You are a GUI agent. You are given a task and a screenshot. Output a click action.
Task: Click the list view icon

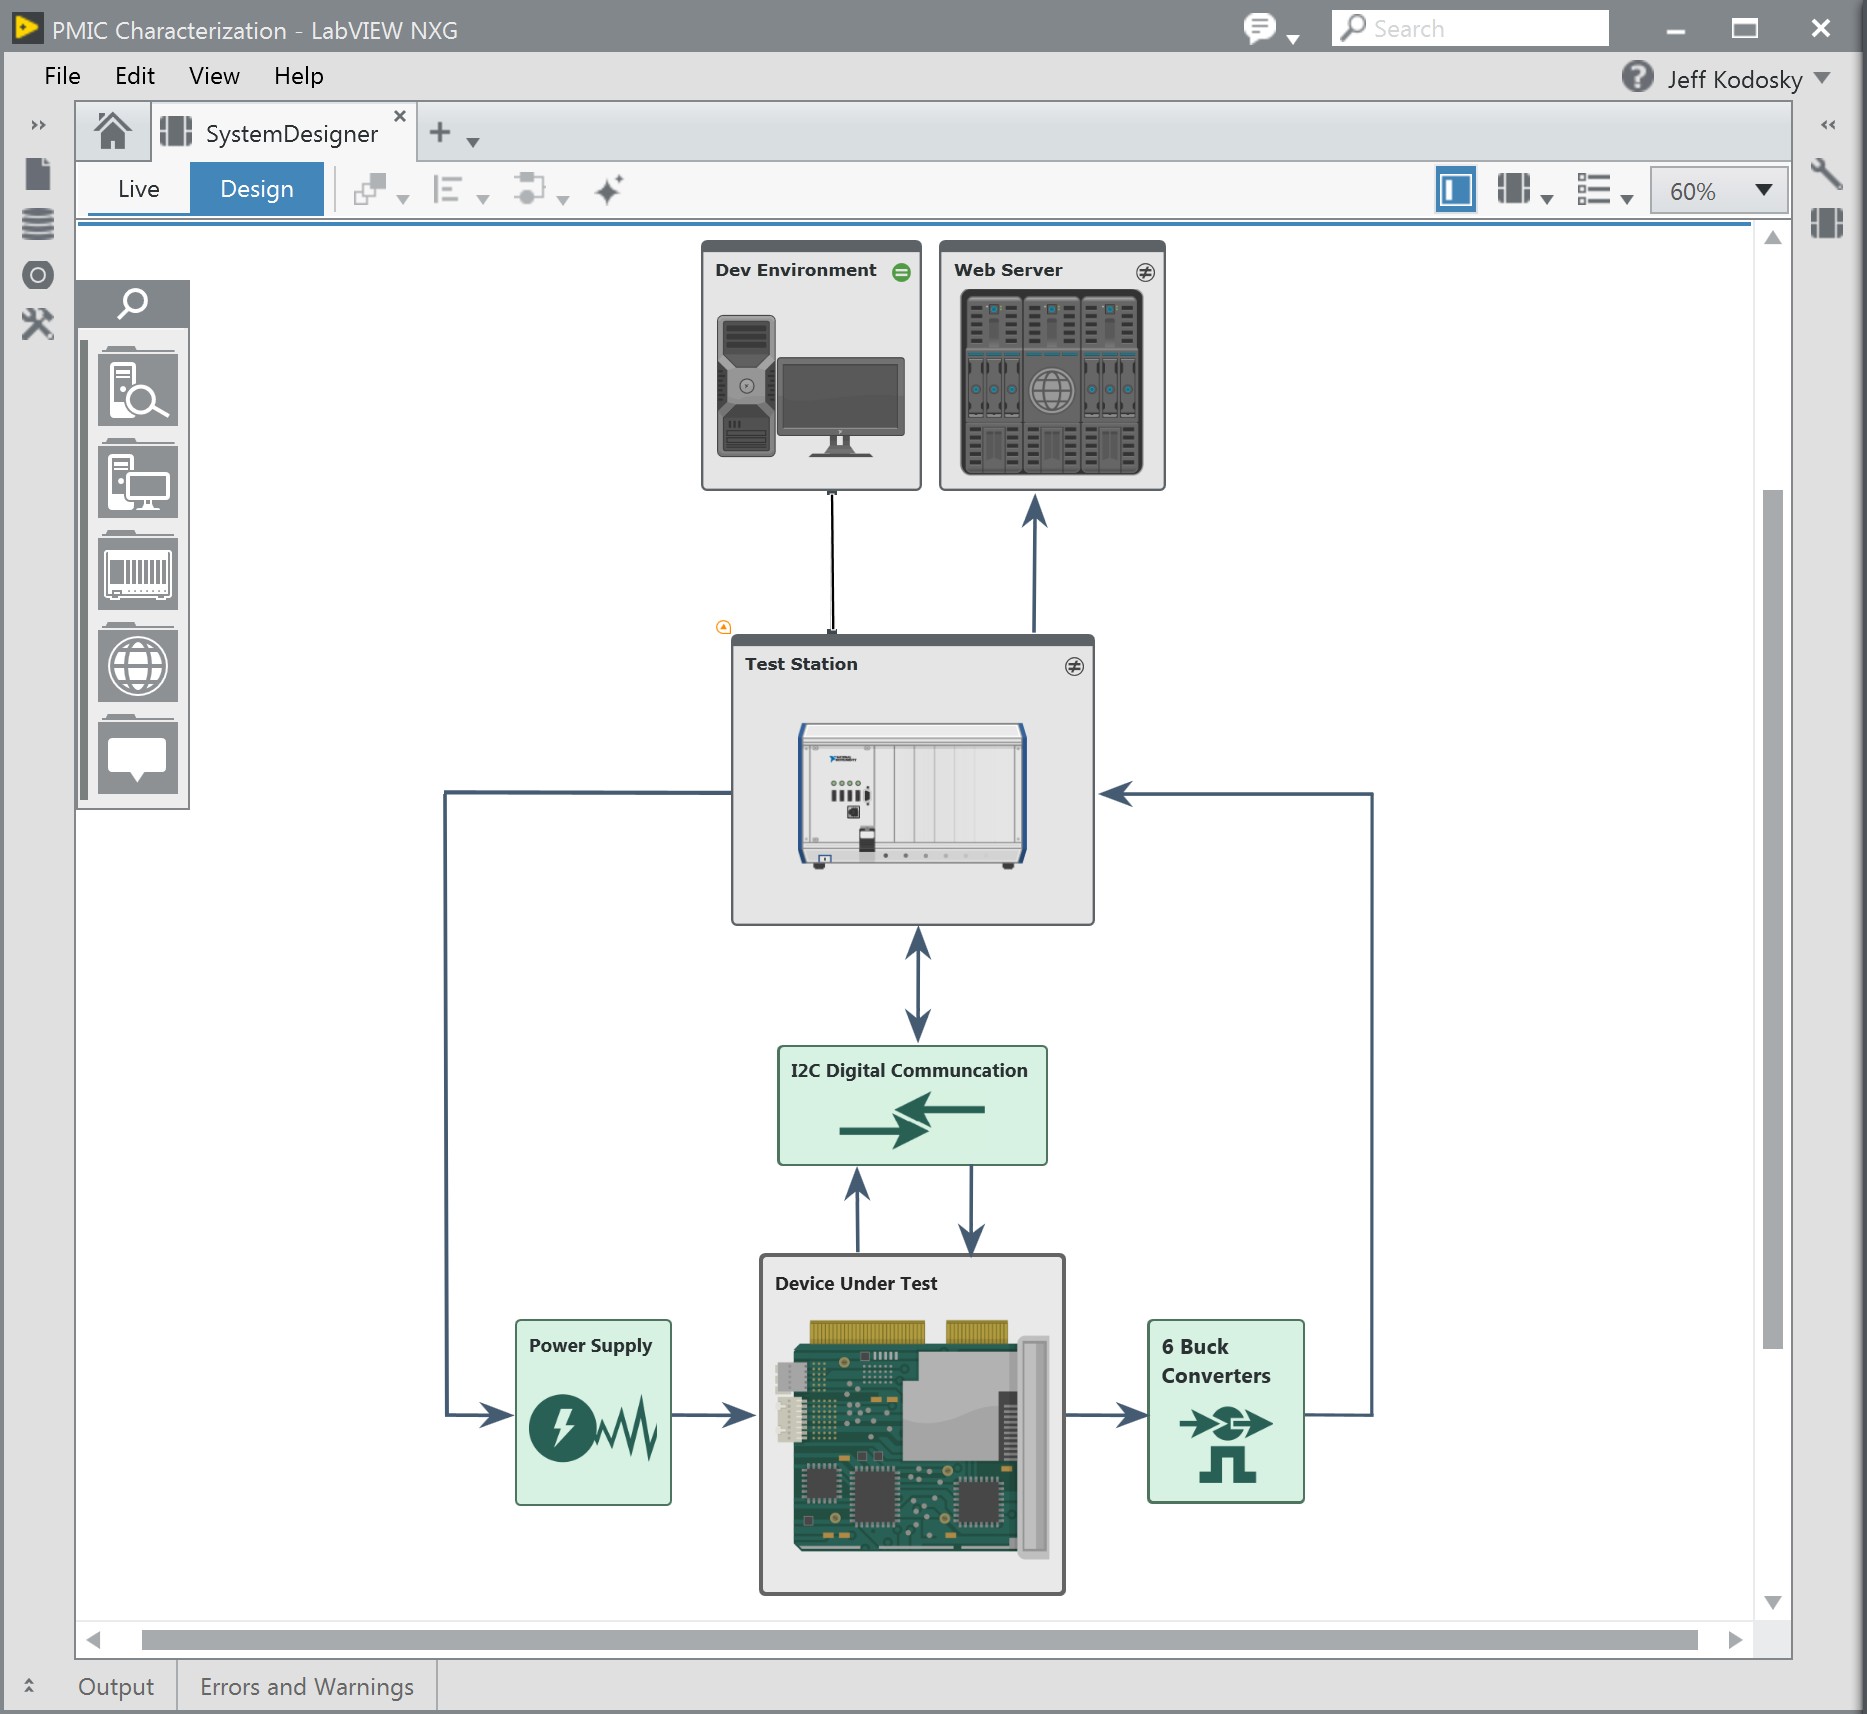click(1594, 189)
